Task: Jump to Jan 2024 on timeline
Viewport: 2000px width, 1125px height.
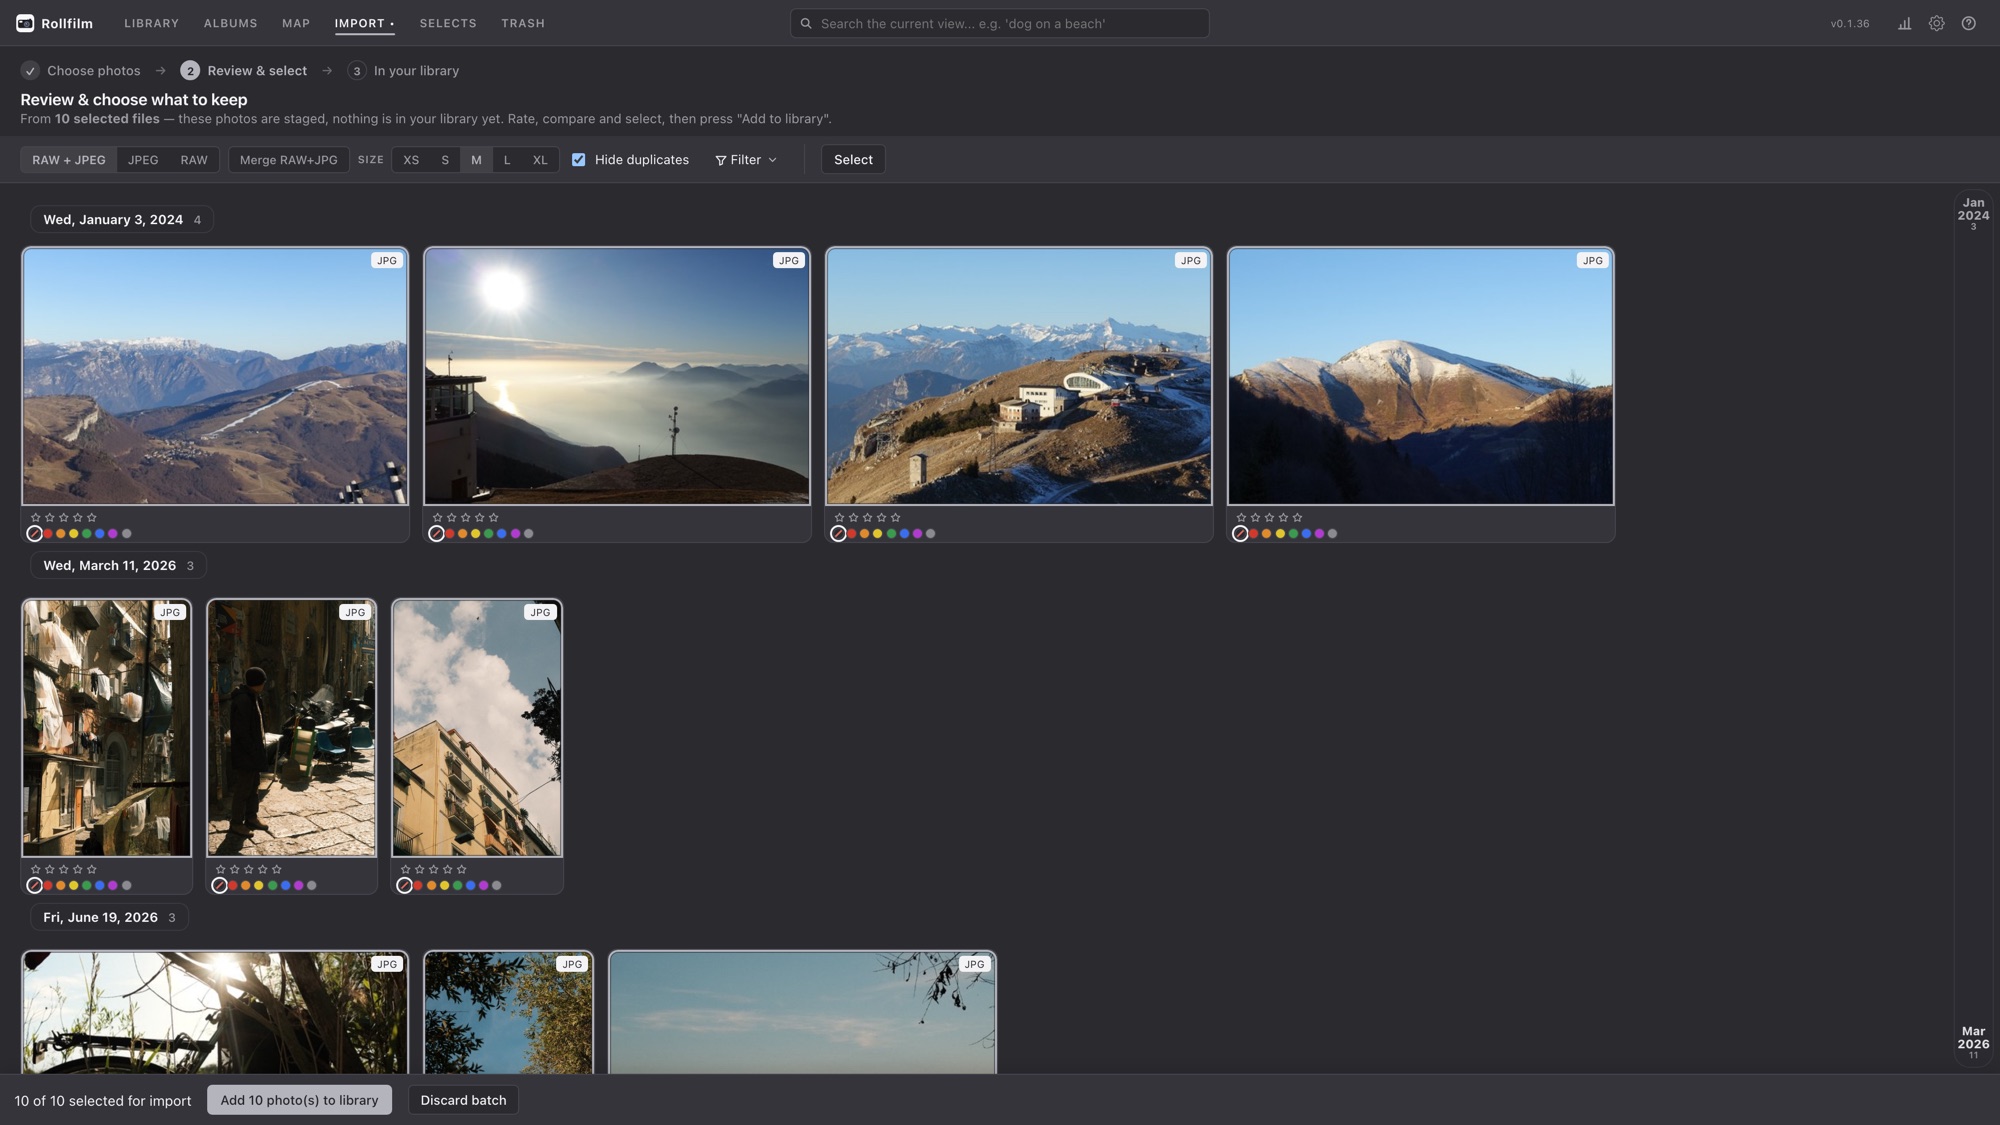Action: tap(1973, 213)
